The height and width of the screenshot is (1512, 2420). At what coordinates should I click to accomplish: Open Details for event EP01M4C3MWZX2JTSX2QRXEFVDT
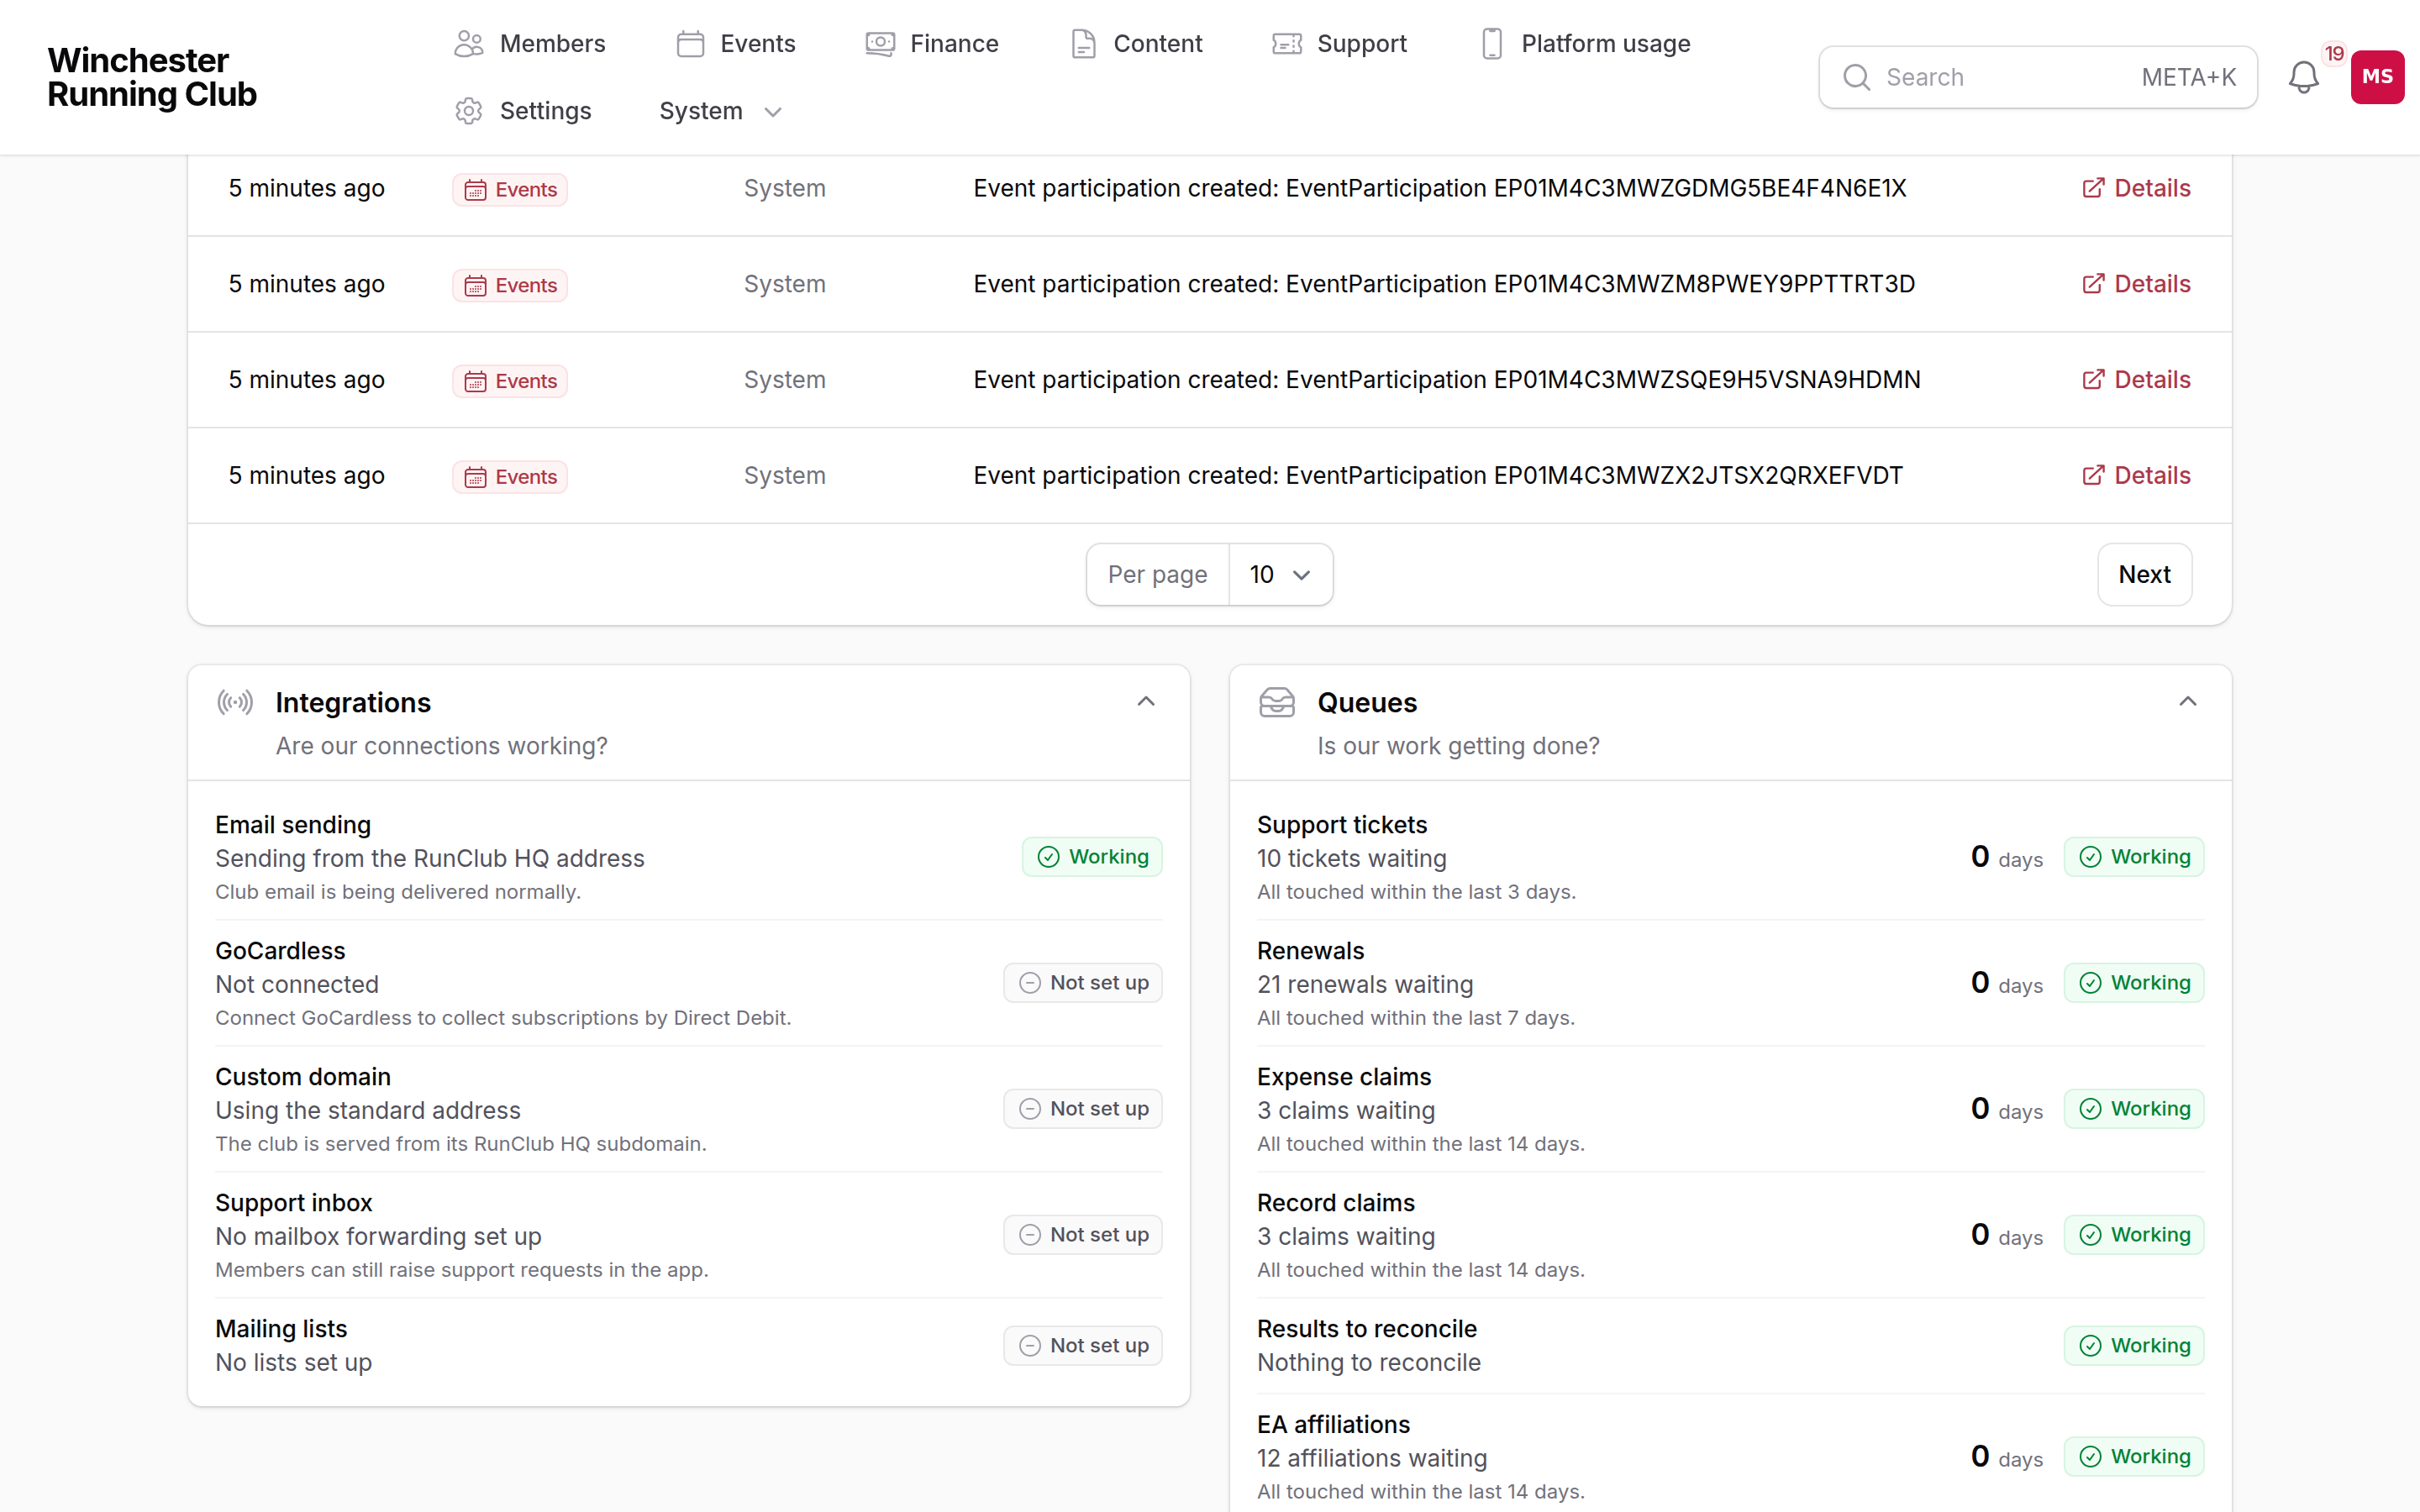[x=2136, y=475]
